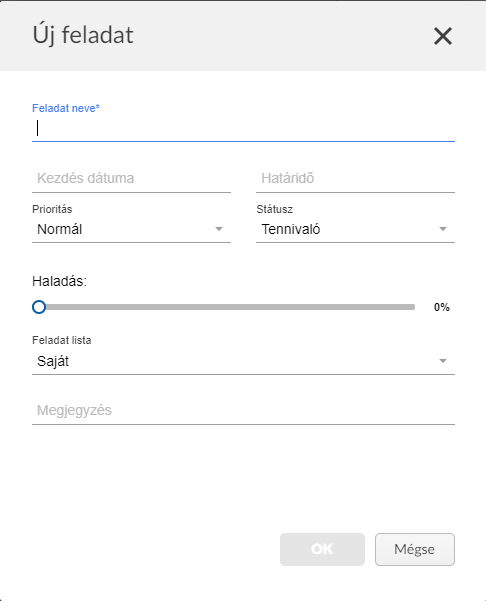
Task: Click the Feladat neve* field label
Action: click(66, 108)
